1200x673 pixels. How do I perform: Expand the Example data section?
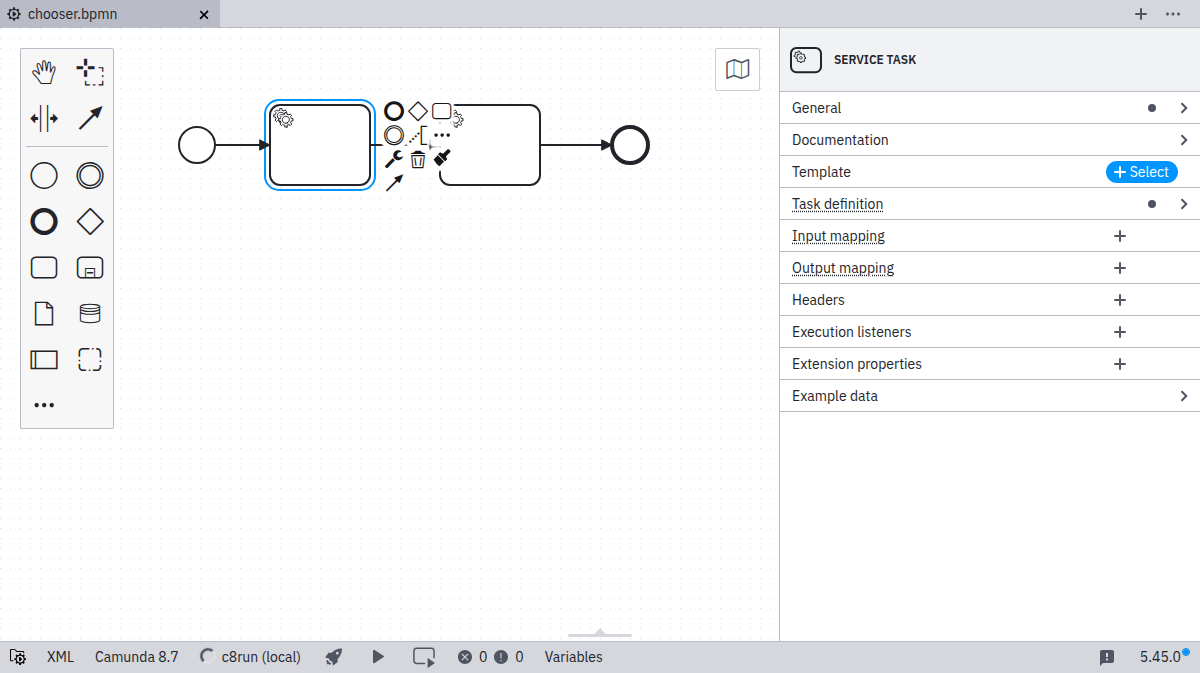pos(1184,396)
